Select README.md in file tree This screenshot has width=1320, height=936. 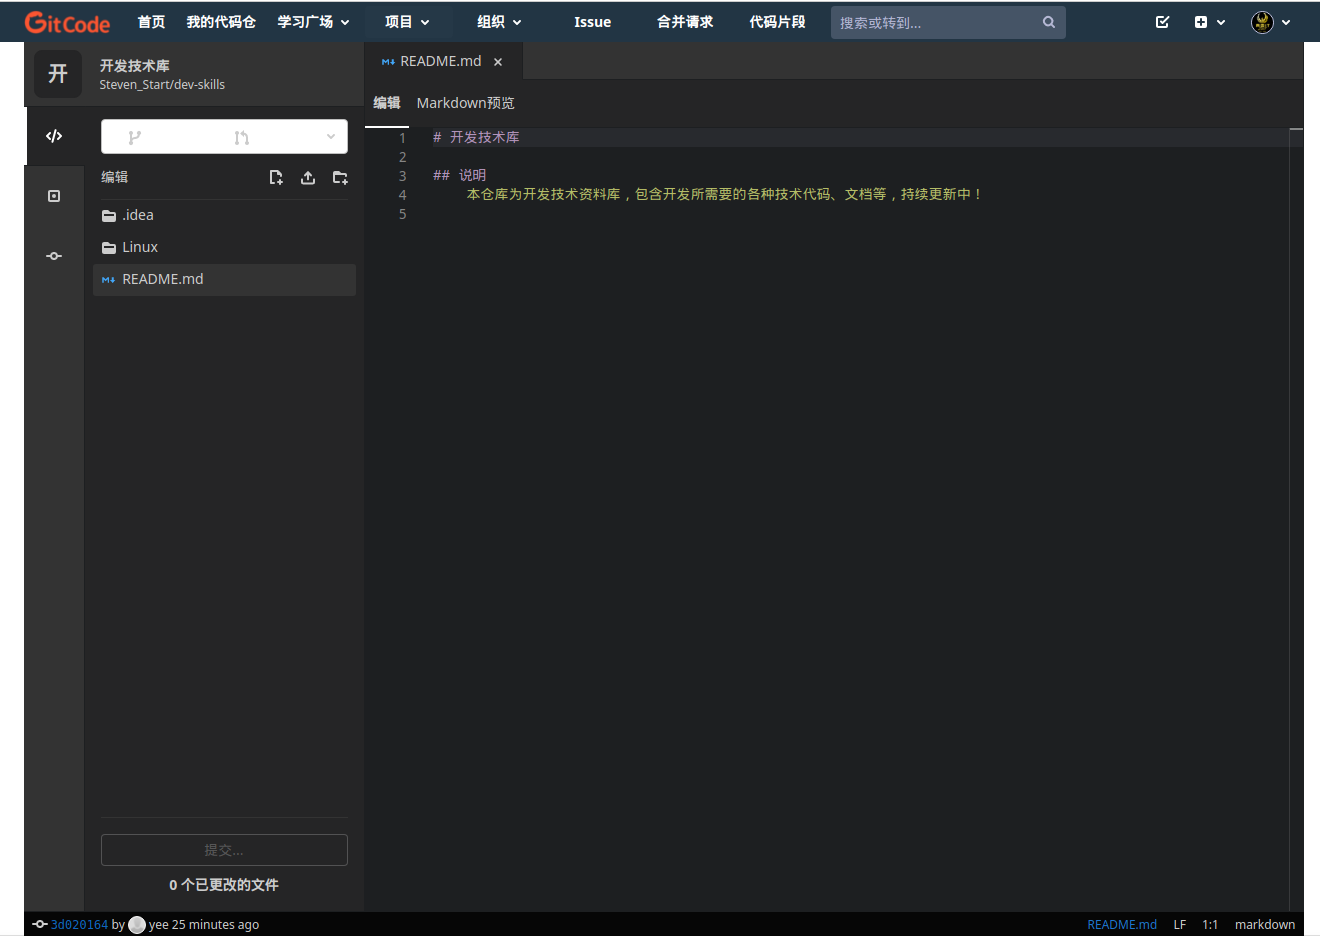(224, 279)
